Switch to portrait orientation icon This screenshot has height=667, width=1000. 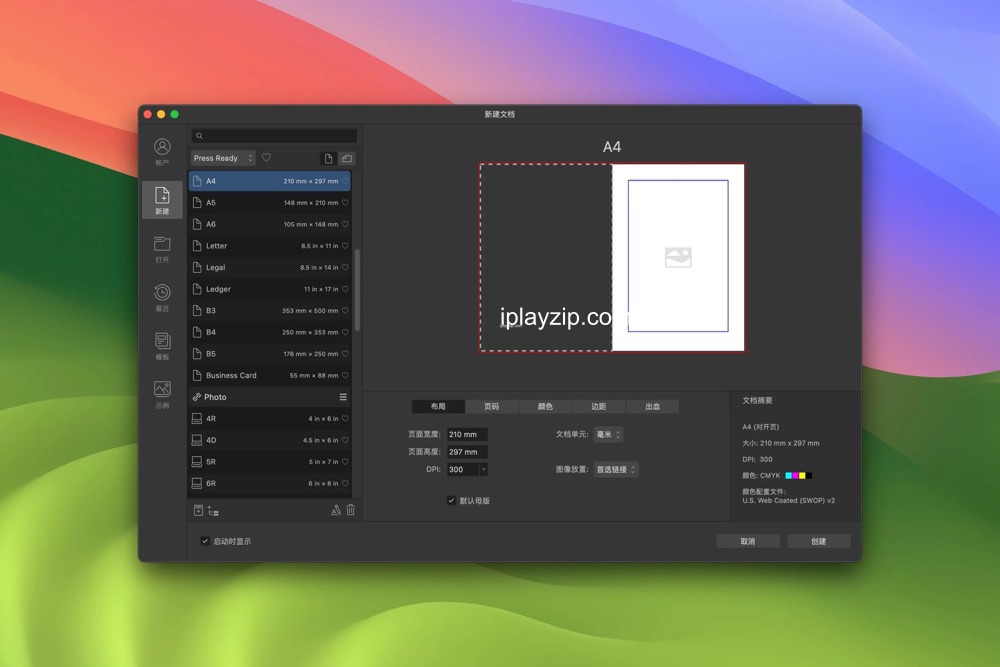(328, 158)
